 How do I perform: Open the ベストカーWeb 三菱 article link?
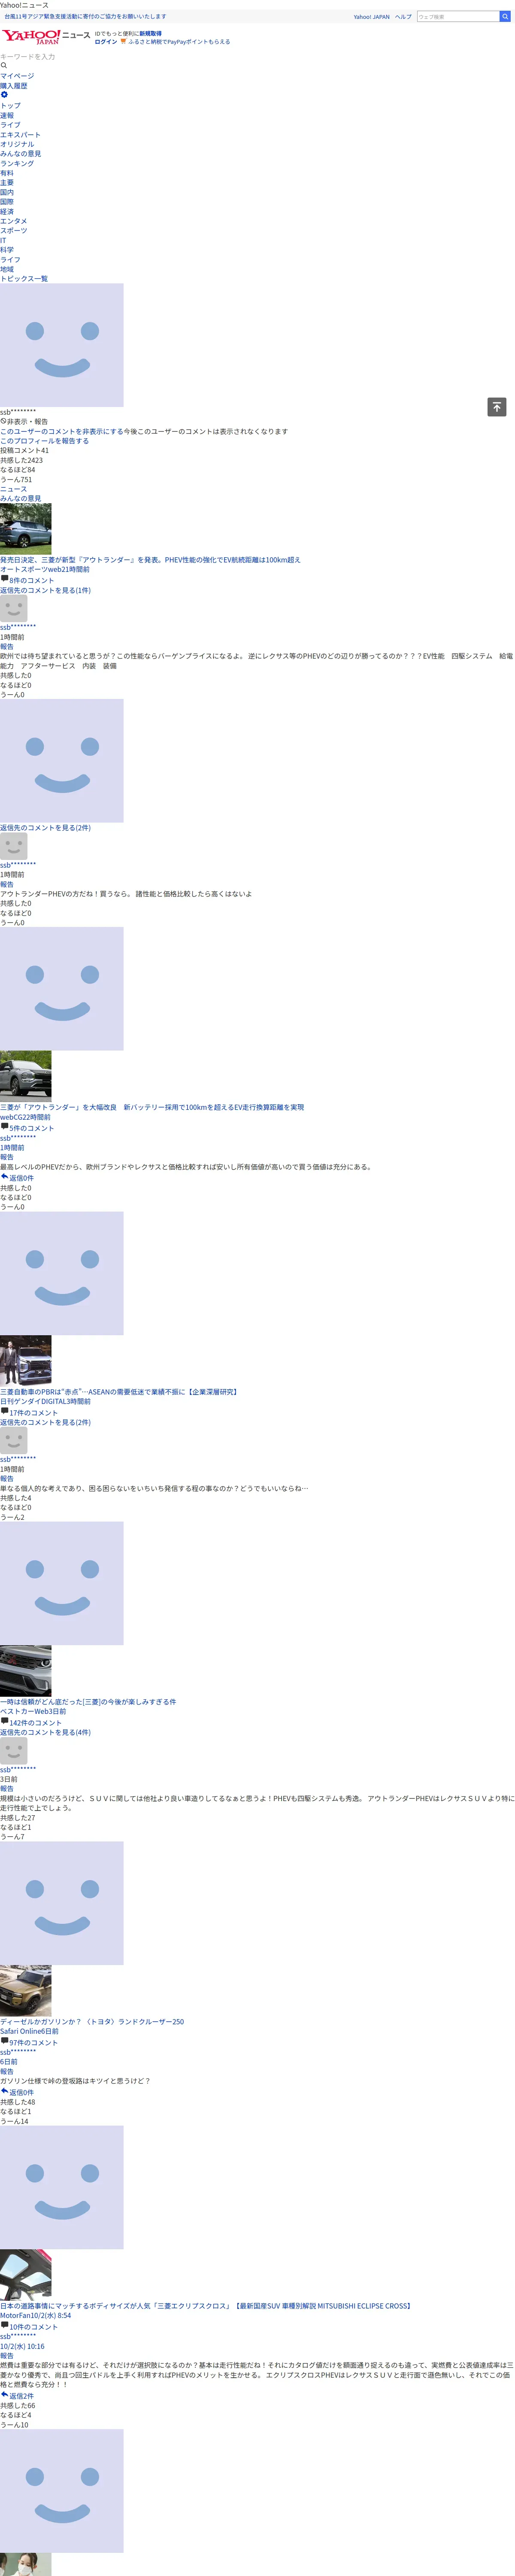pos(88,1702)
